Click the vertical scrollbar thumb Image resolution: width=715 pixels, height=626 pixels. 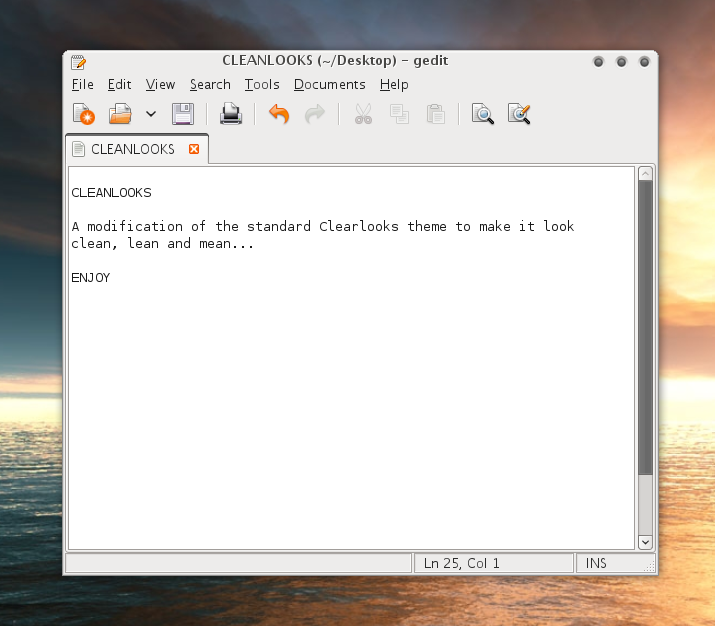tap(645, 328)
